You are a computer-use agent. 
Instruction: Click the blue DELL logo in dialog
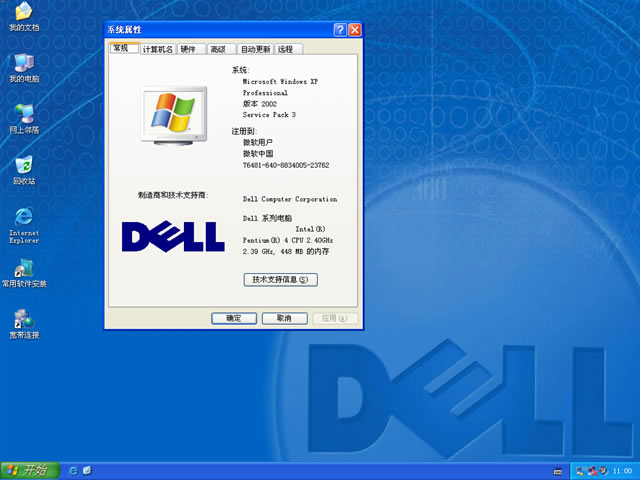tap(173, 236)
